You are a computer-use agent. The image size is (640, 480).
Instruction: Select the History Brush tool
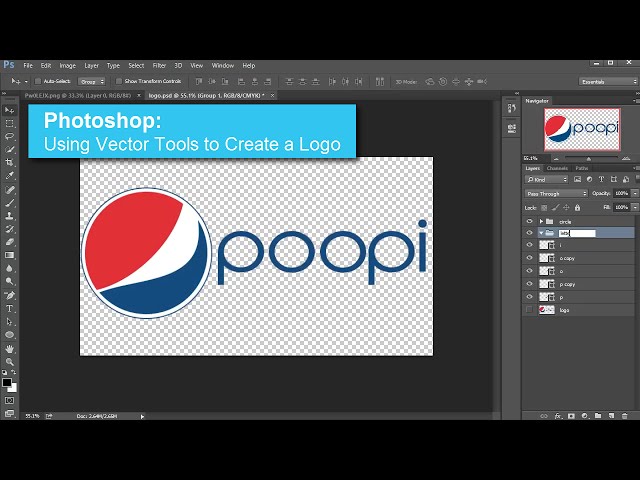[x=9, y=229]
